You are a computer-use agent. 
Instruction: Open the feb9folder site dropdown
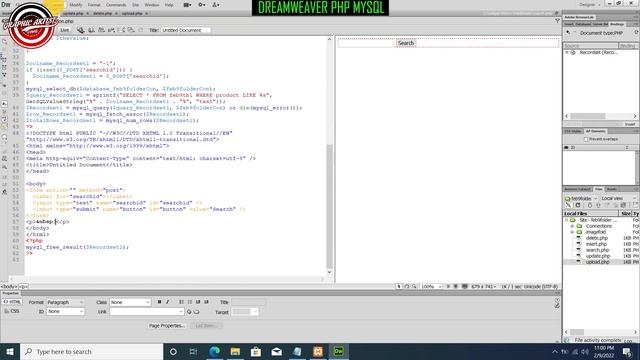(x=581, y=198)
